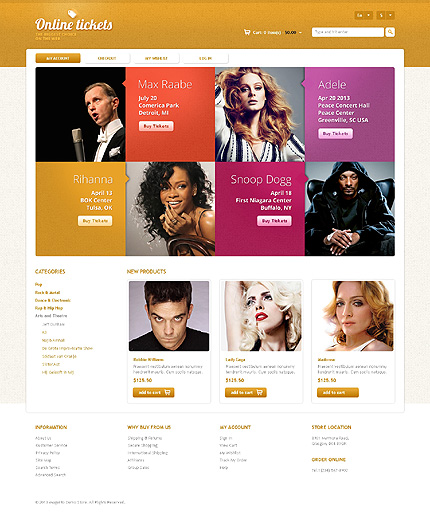Click into the search input field
430x513 pixels.
pos(348,32)
